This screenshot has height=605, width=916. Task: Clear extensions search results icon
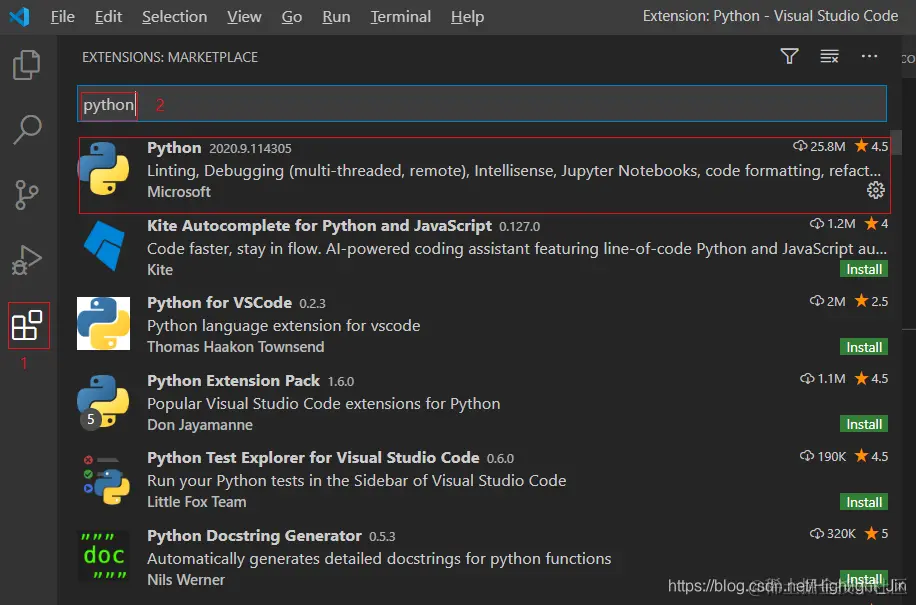click(829, 56)
